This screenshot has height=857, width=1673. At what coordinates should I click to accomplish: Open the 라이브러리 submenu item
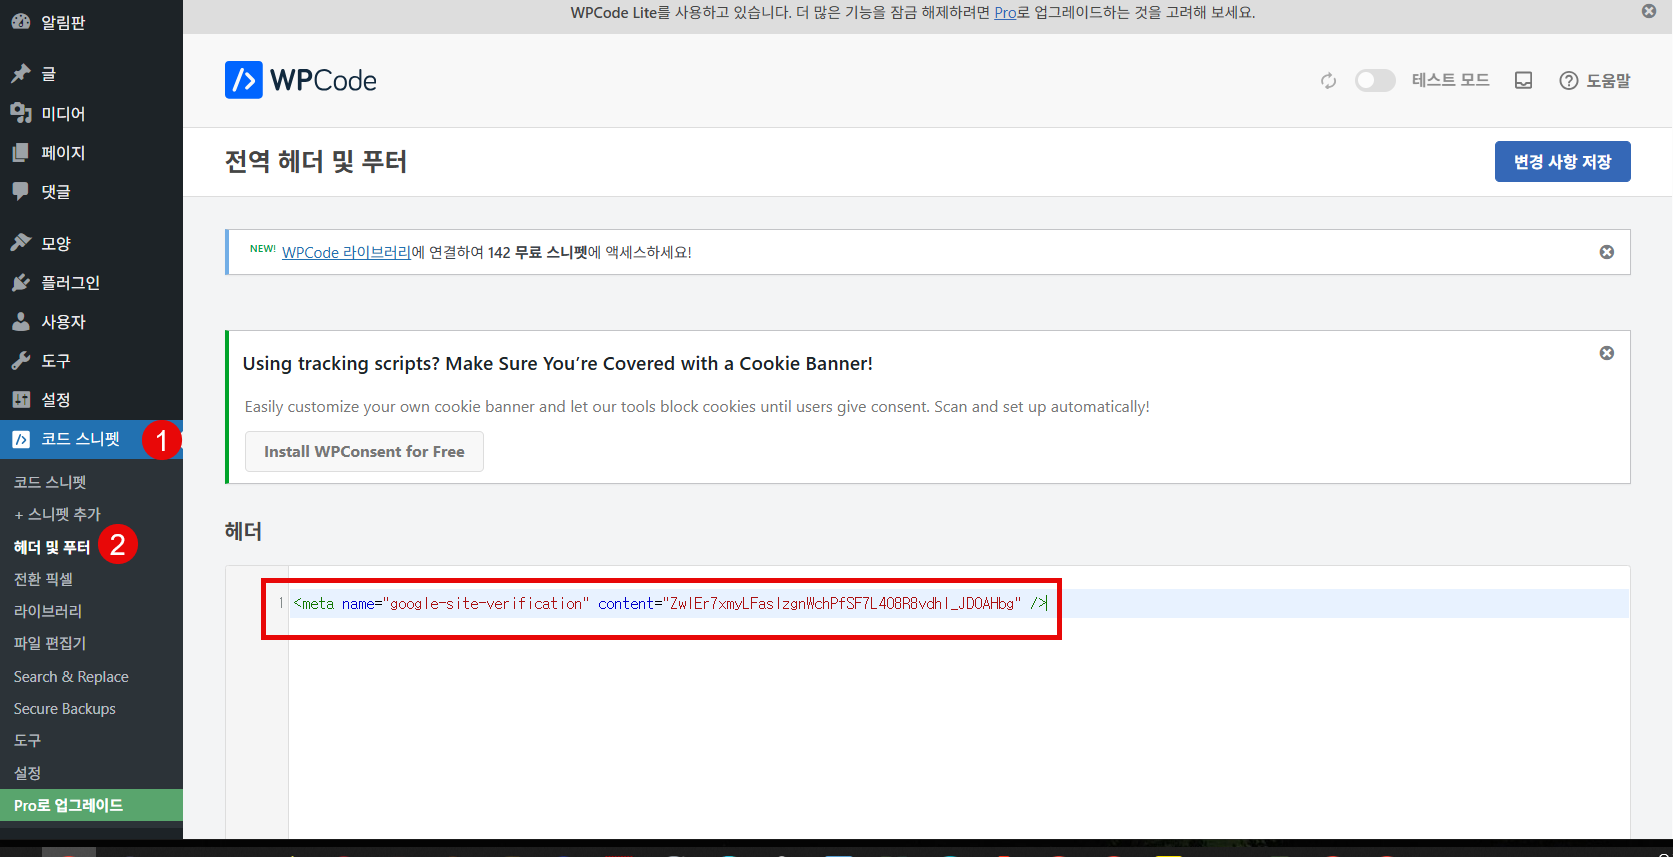pos(48,611)
